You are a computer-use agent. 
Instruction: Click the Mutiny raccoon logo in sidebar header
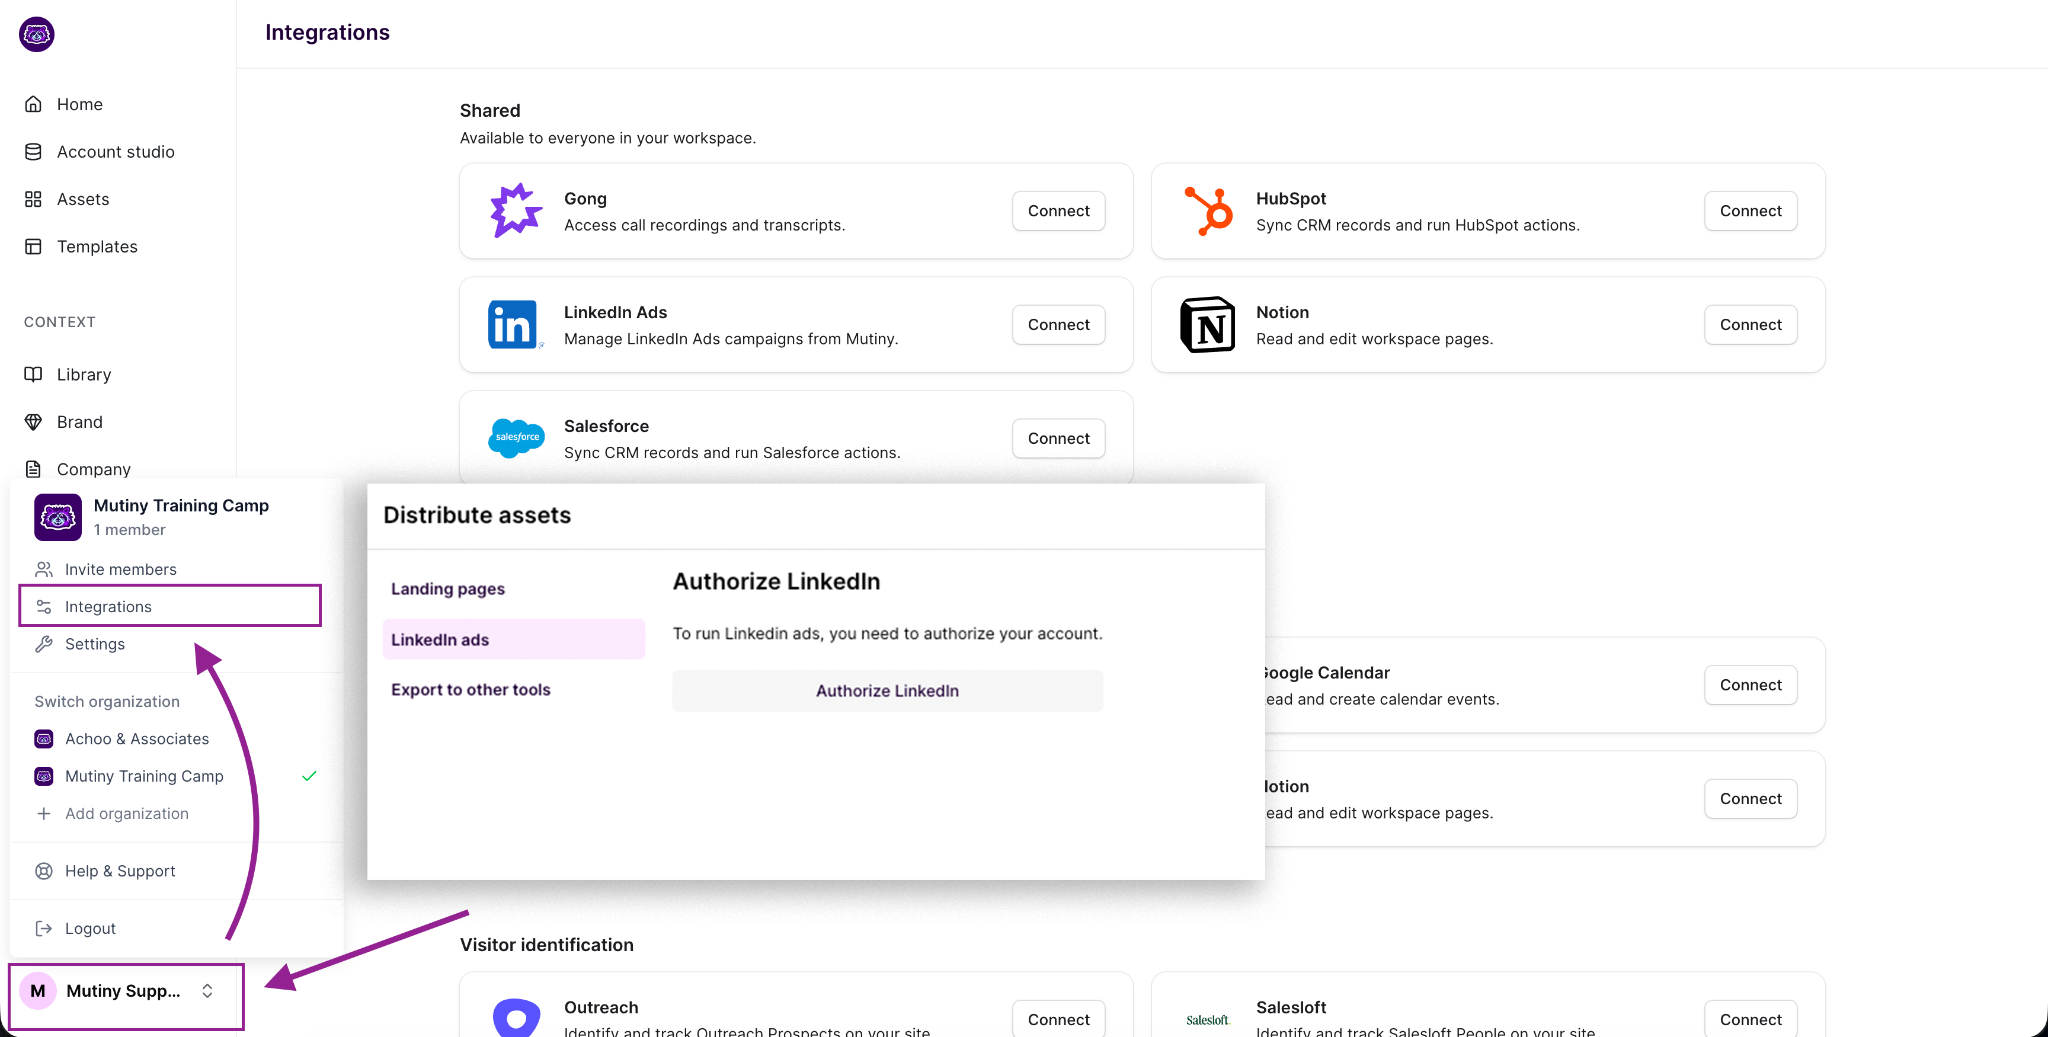coord(37,34)
